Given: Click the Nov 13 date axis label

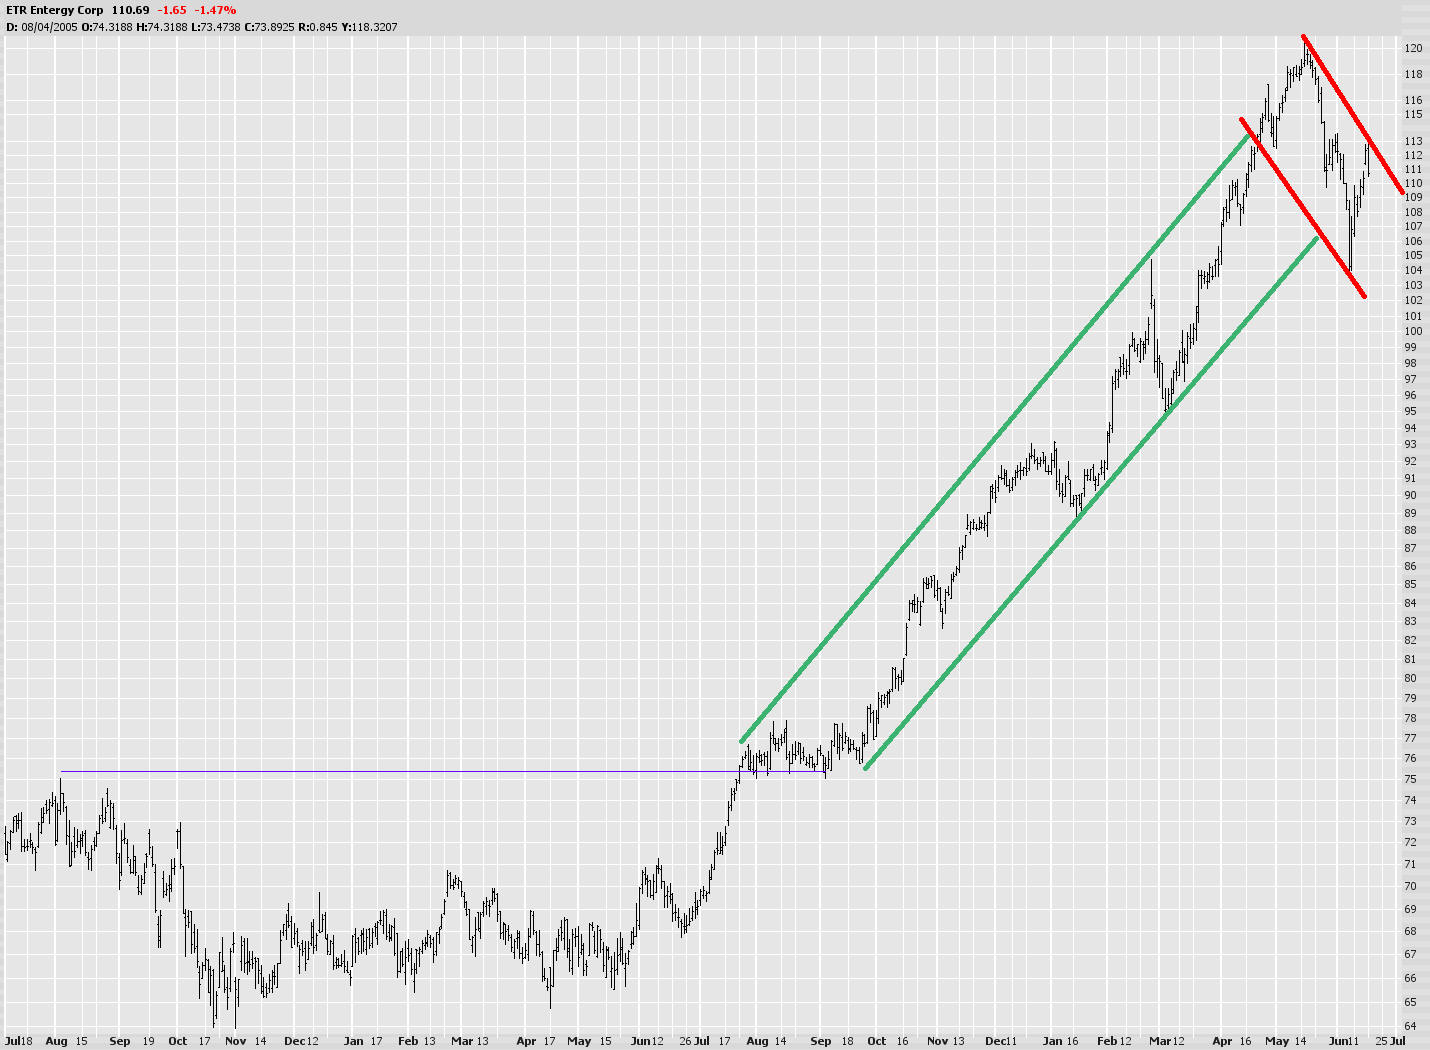Looking at the screenshot, I should (944, 1041).
